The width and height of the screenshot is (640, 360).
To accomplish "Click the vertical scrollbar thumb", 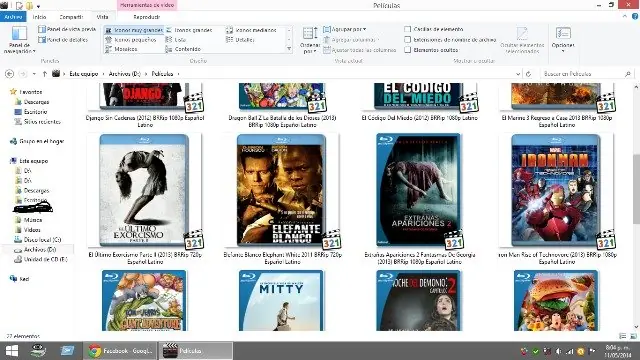I will 636,189.
